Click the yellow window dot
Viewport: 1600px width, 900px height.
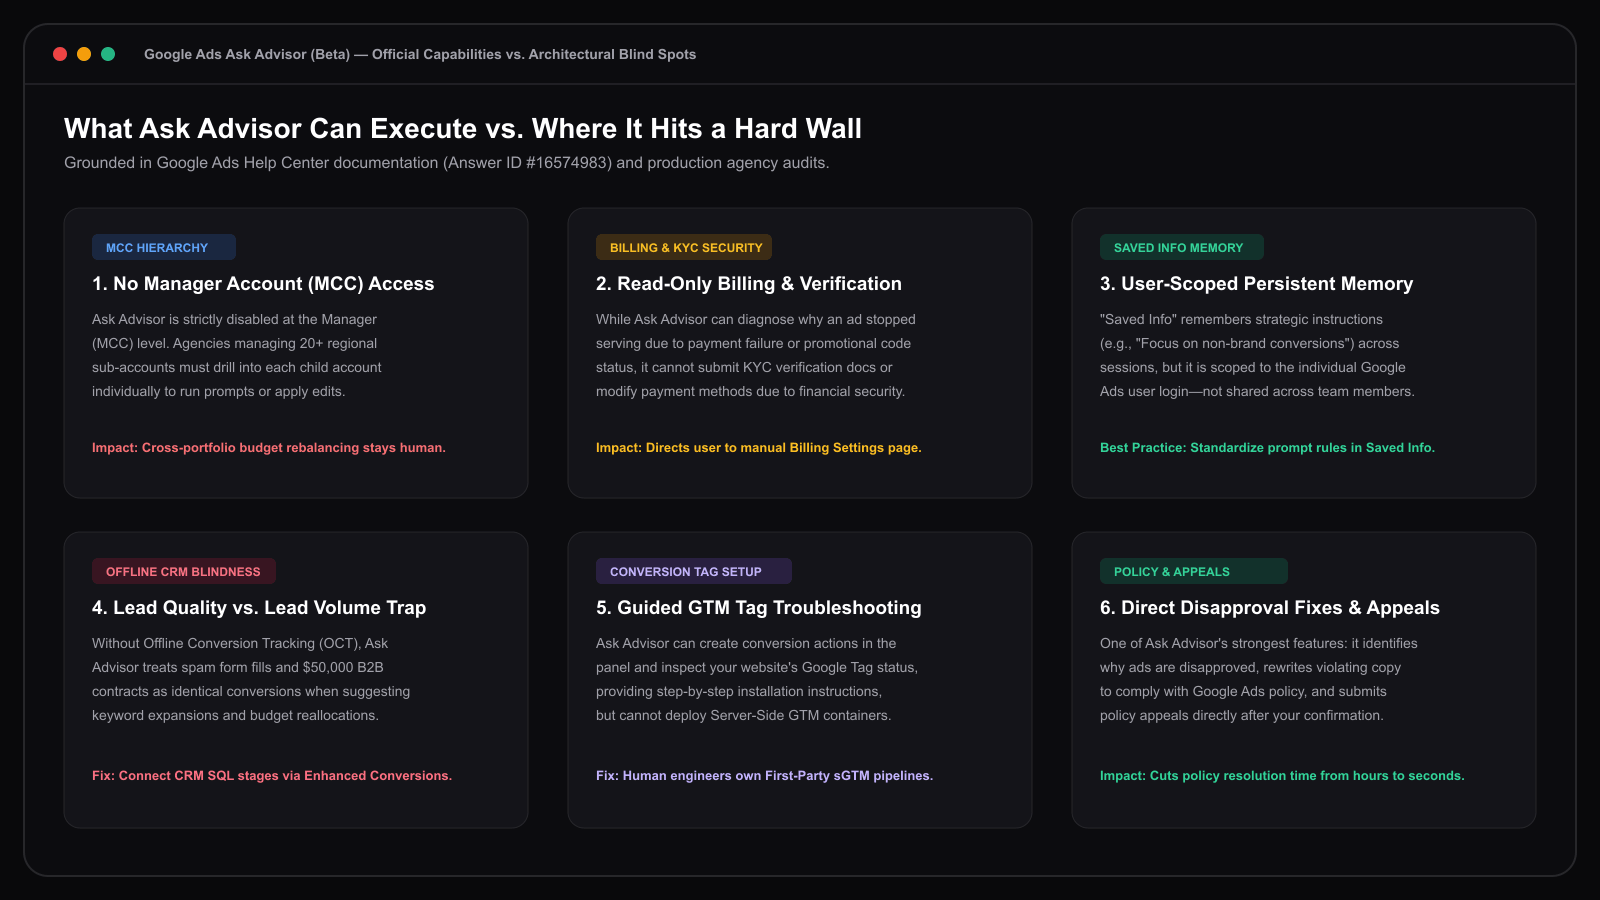(84, 54)
